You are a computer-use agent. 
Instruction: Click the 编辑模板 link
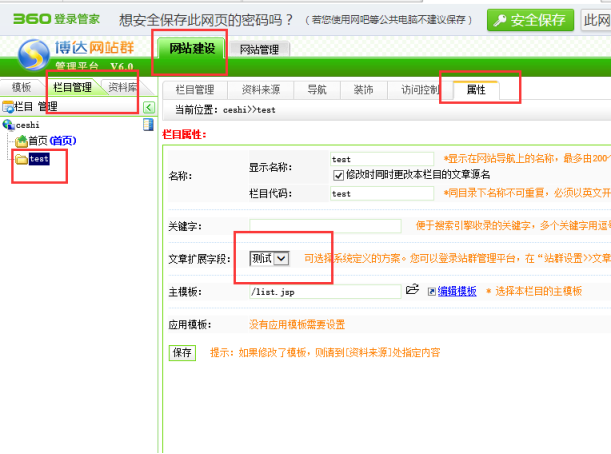point(456,291)
